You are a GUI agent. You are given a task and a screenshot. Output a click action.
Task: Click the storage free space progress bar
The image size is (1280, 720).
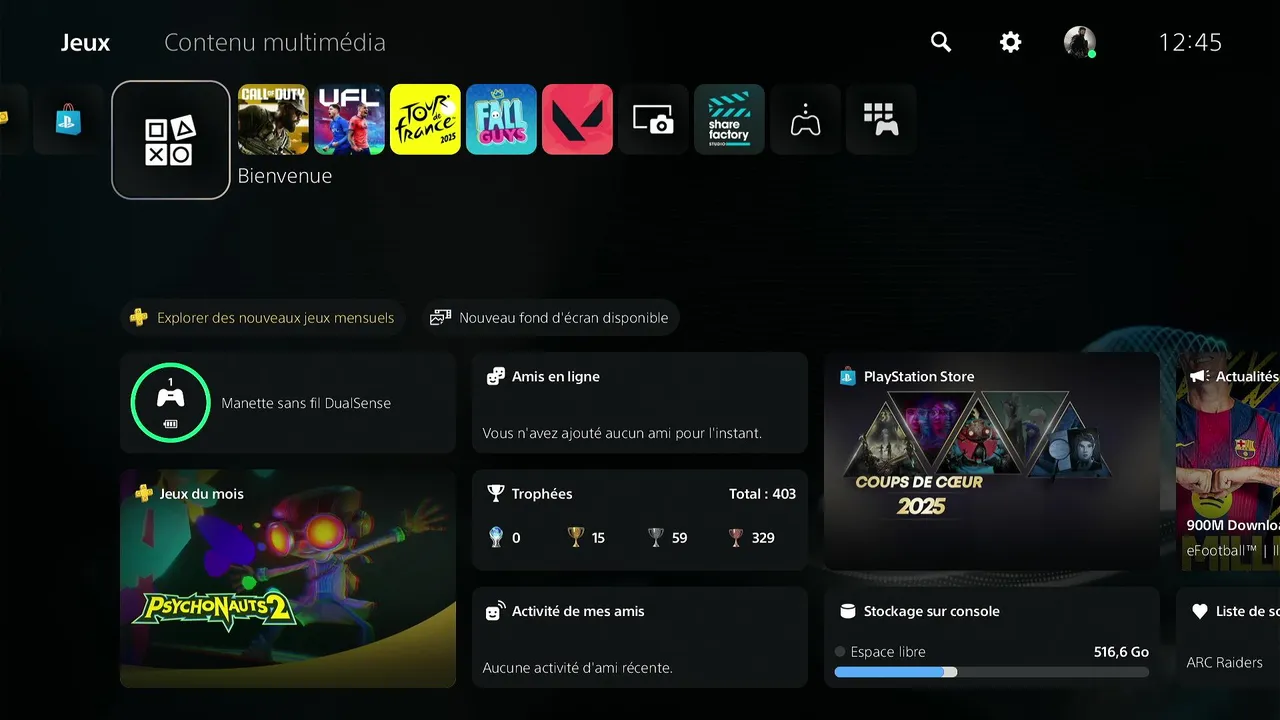(x=992, y=672)
